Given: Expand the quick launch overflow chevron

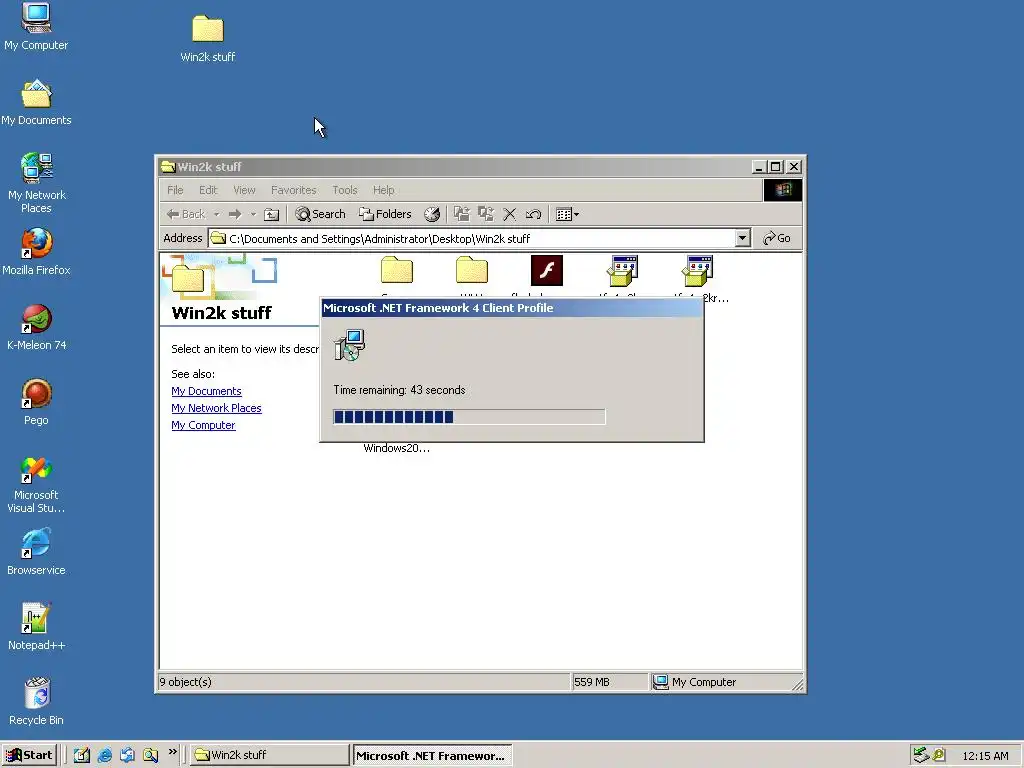Looking at the screenshot, I should coord(172,752).
